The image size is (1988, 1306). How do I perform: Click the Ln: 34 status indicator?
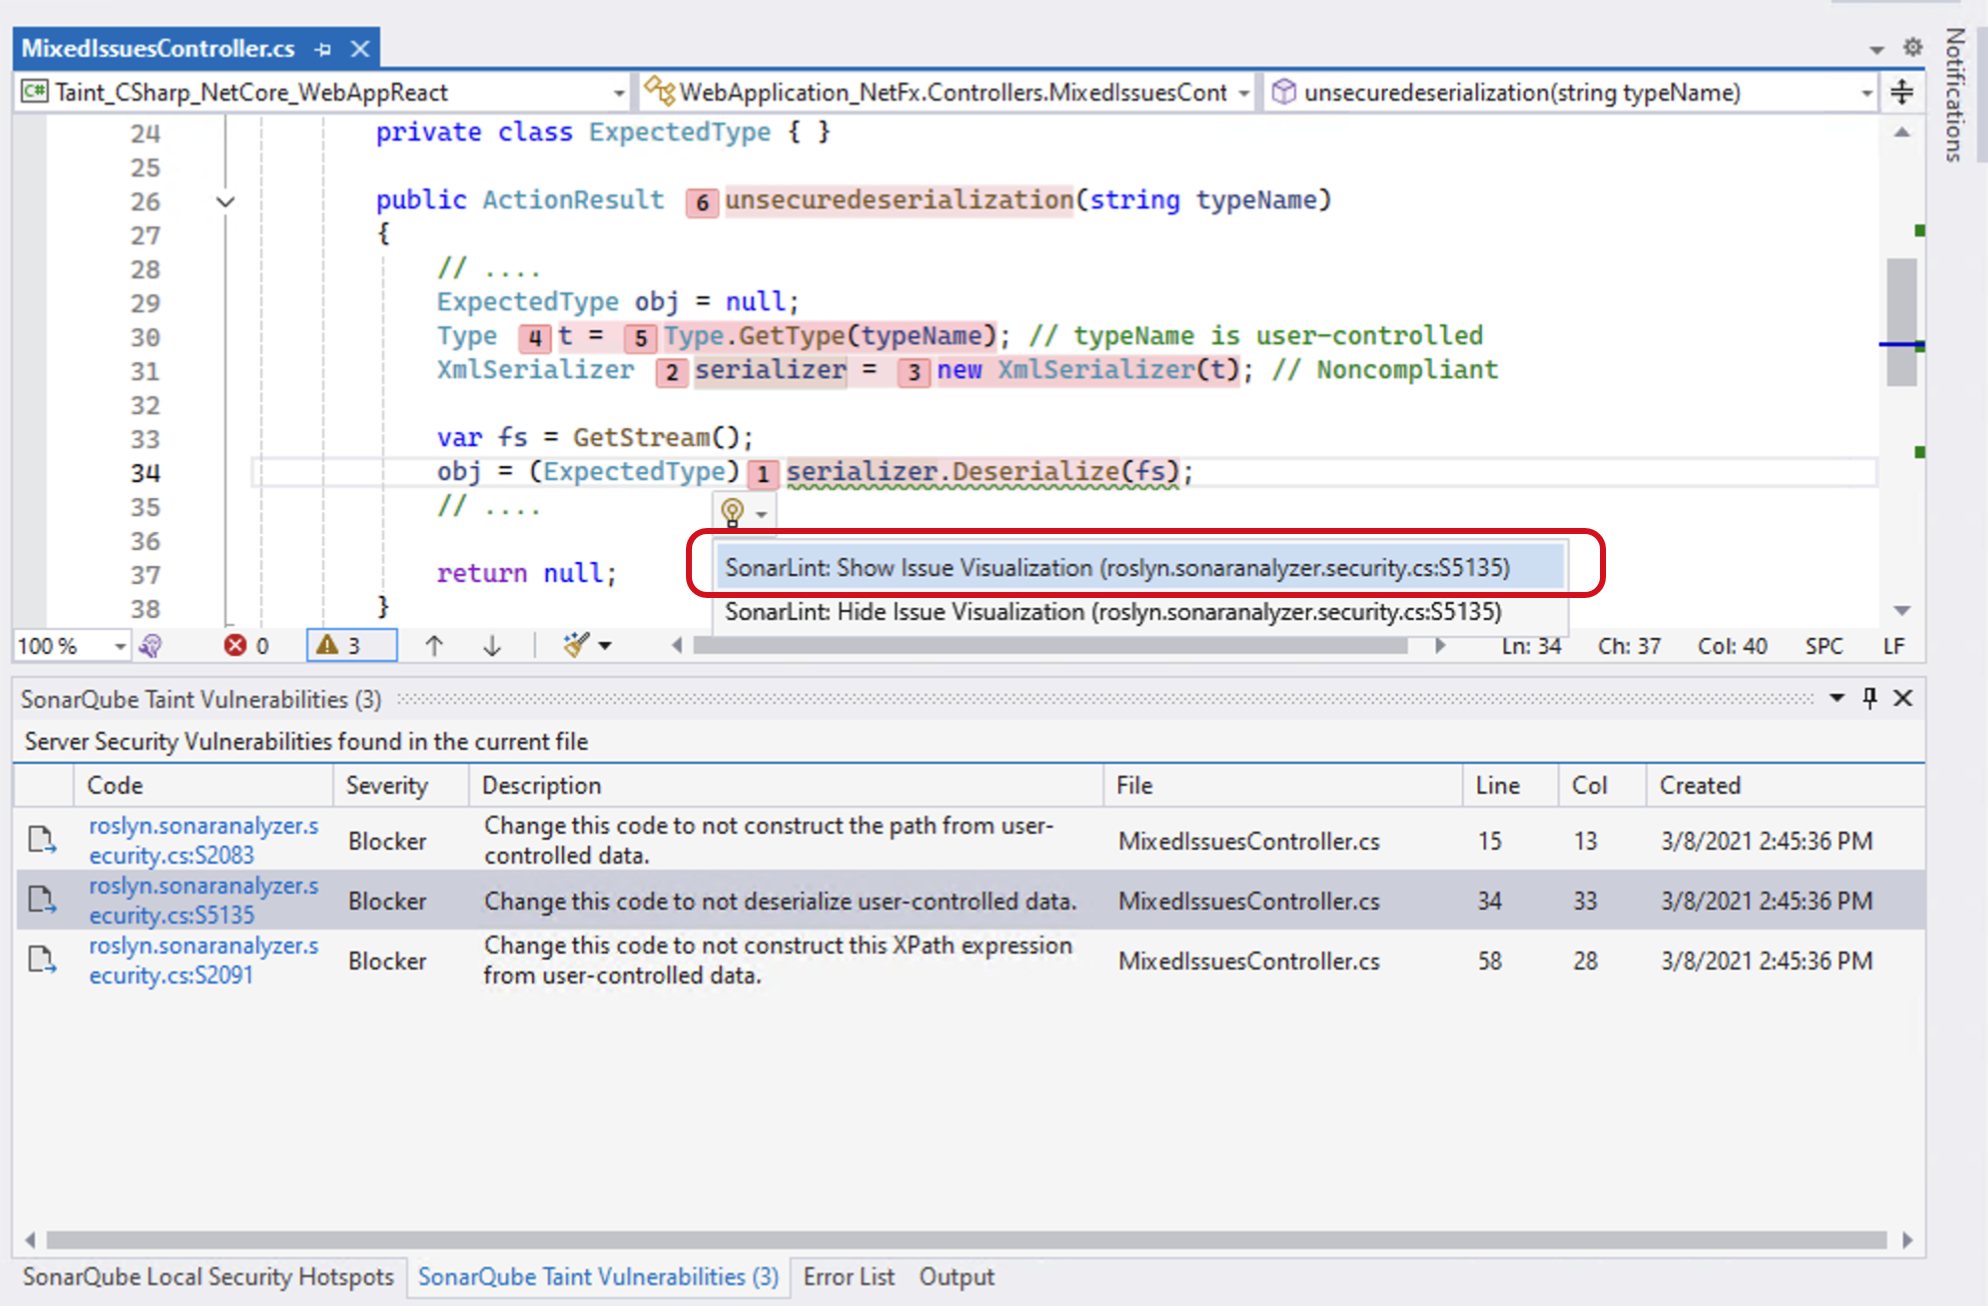pos(1531,647)
